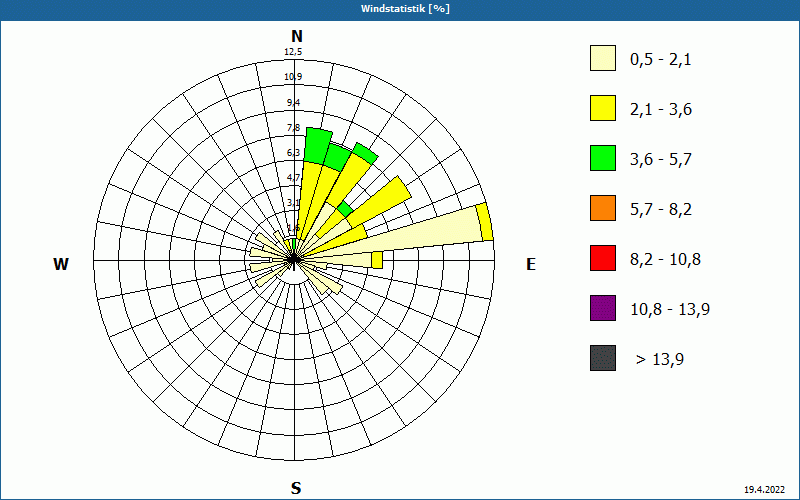Click the 3,1 radial axis value
800x500 pixels.
[x=293, y=203]
